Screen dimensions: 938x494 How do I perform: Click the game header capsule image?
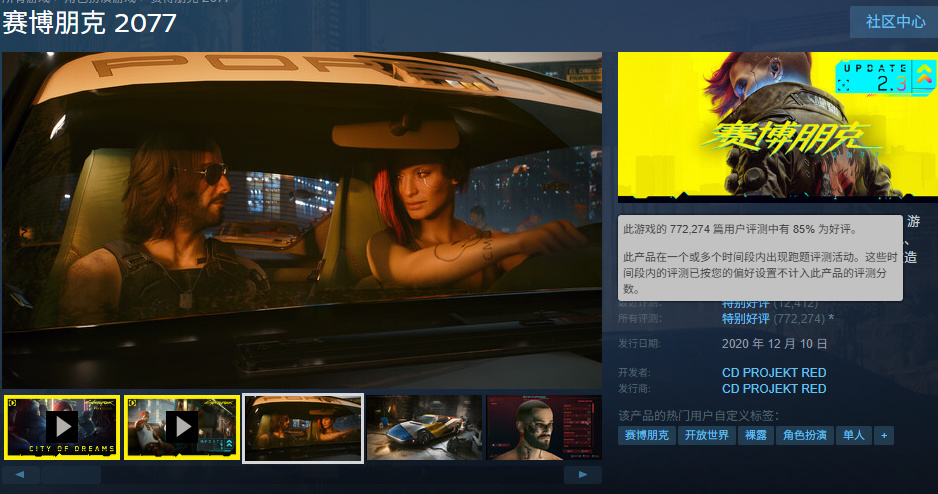[778, 126]
